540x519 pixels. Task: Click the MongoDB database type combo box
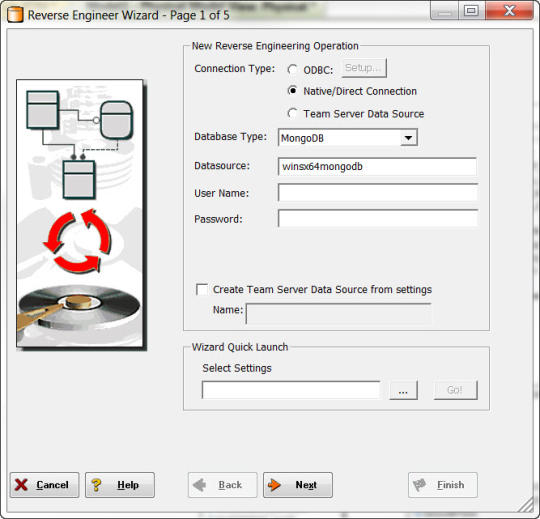point(348,138)
